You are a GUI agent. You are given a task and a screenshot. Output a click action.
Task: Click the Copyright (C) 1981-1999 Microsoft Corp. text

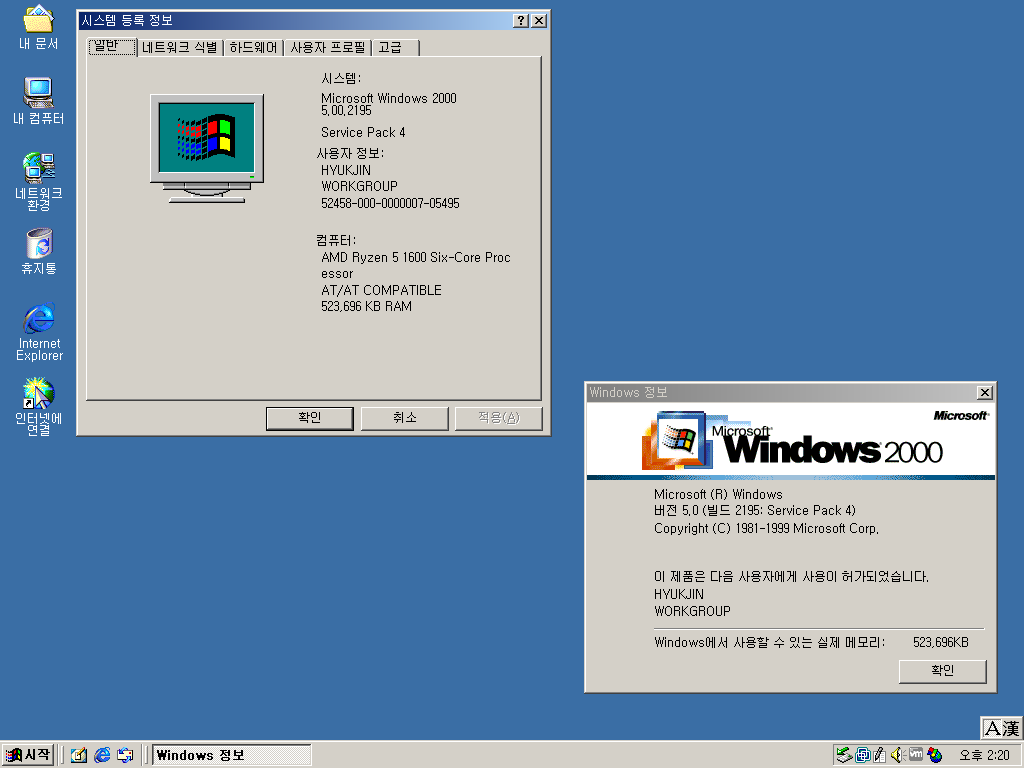pyautogui.click(x=767, y=528)
